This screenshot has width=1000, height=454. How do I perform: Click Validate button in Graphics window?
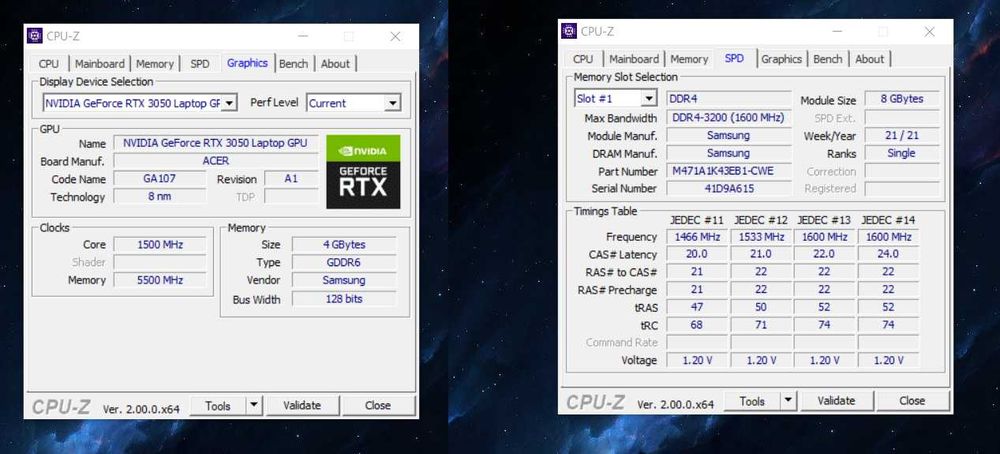302,405
